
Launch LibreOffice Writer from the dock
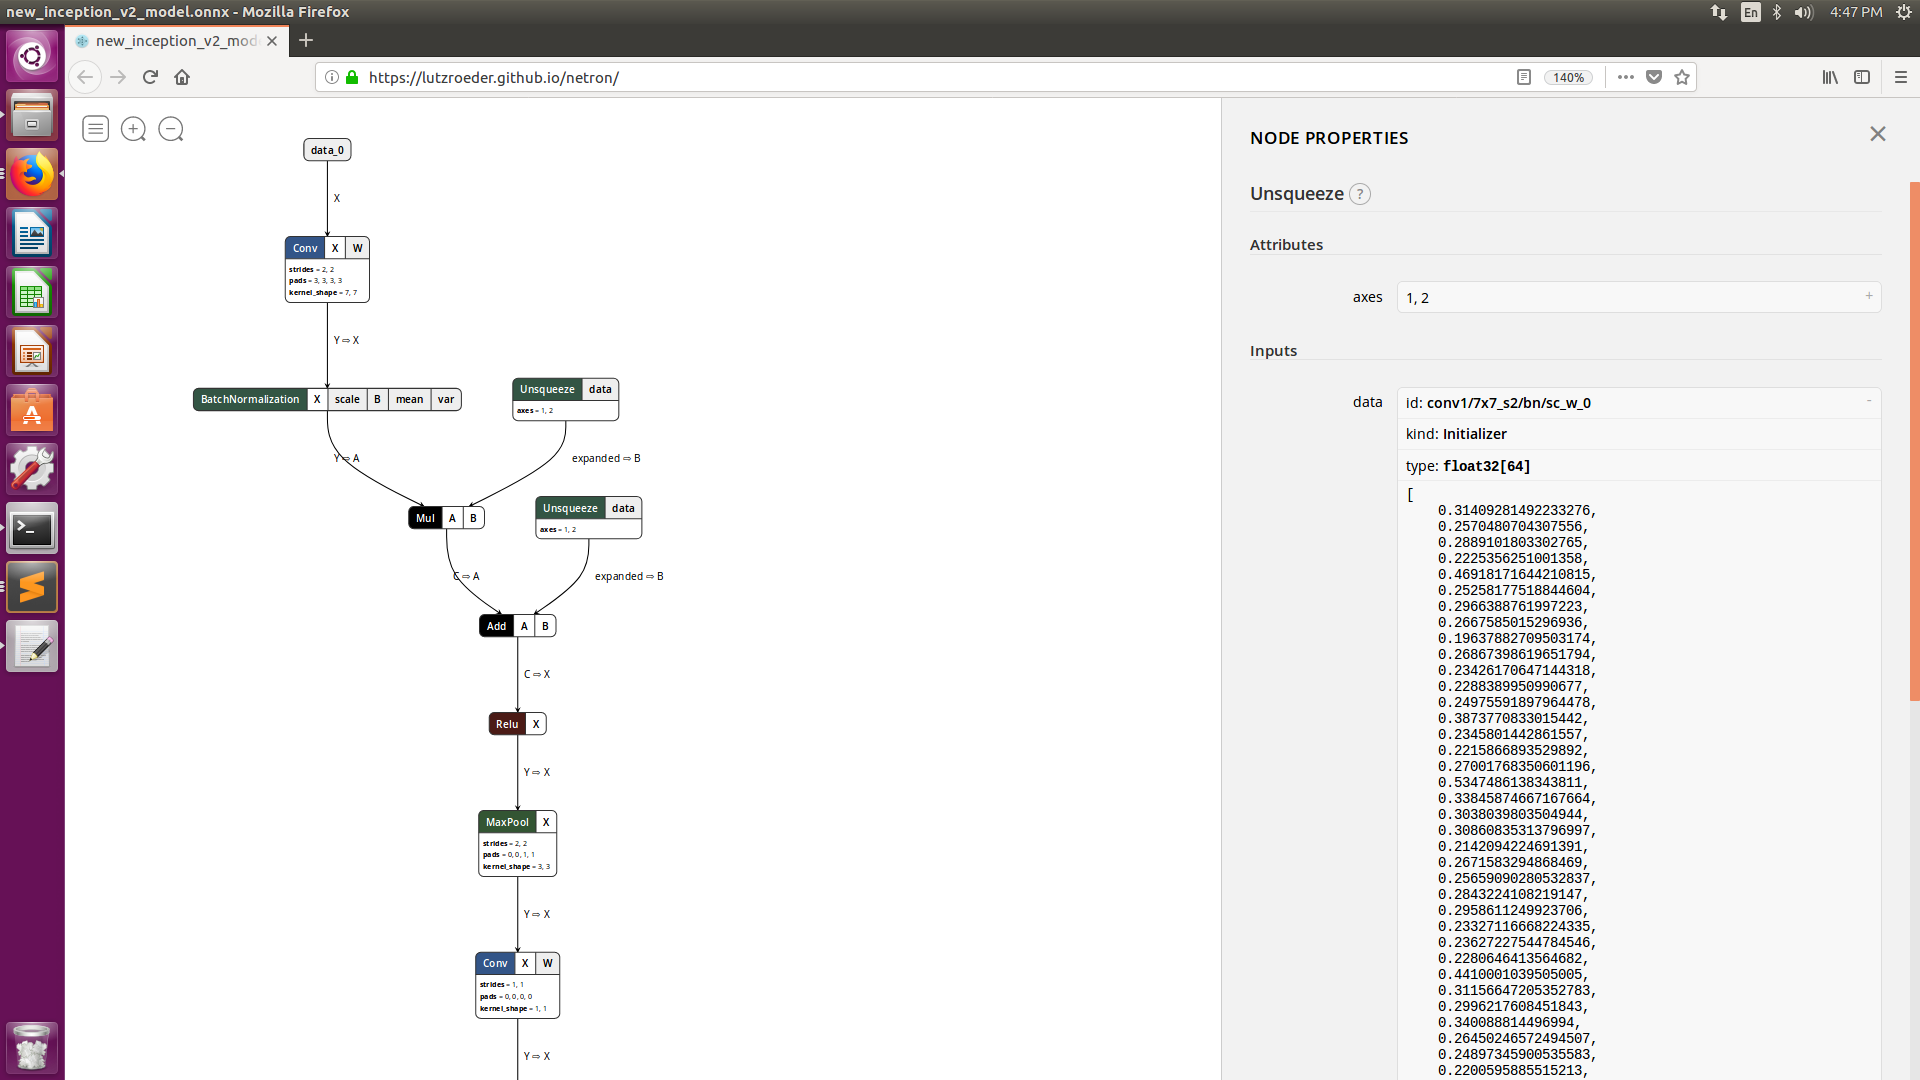pos(32,232)
